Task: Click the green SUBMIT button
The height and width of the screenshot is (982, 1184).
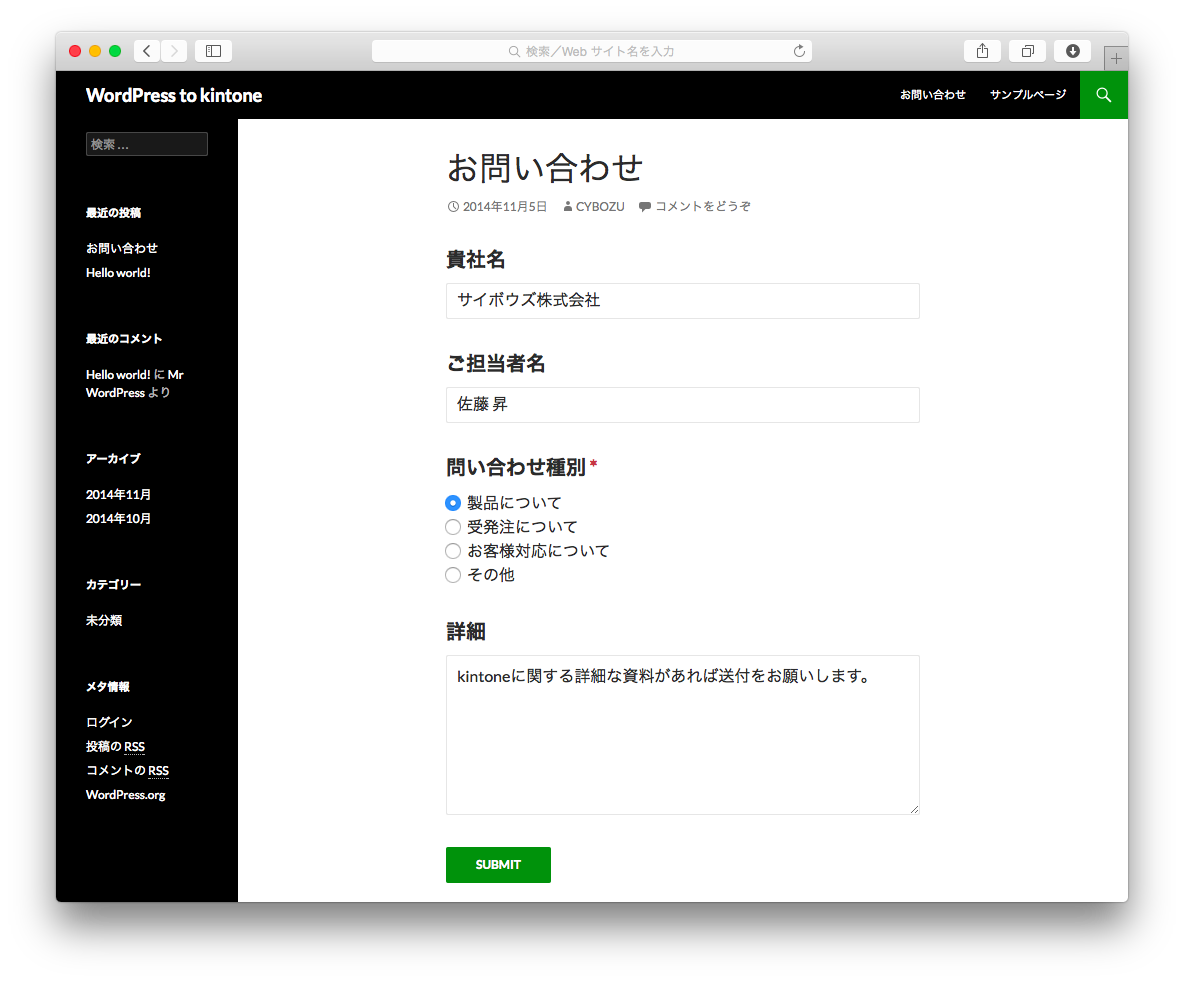Action: 498,865
